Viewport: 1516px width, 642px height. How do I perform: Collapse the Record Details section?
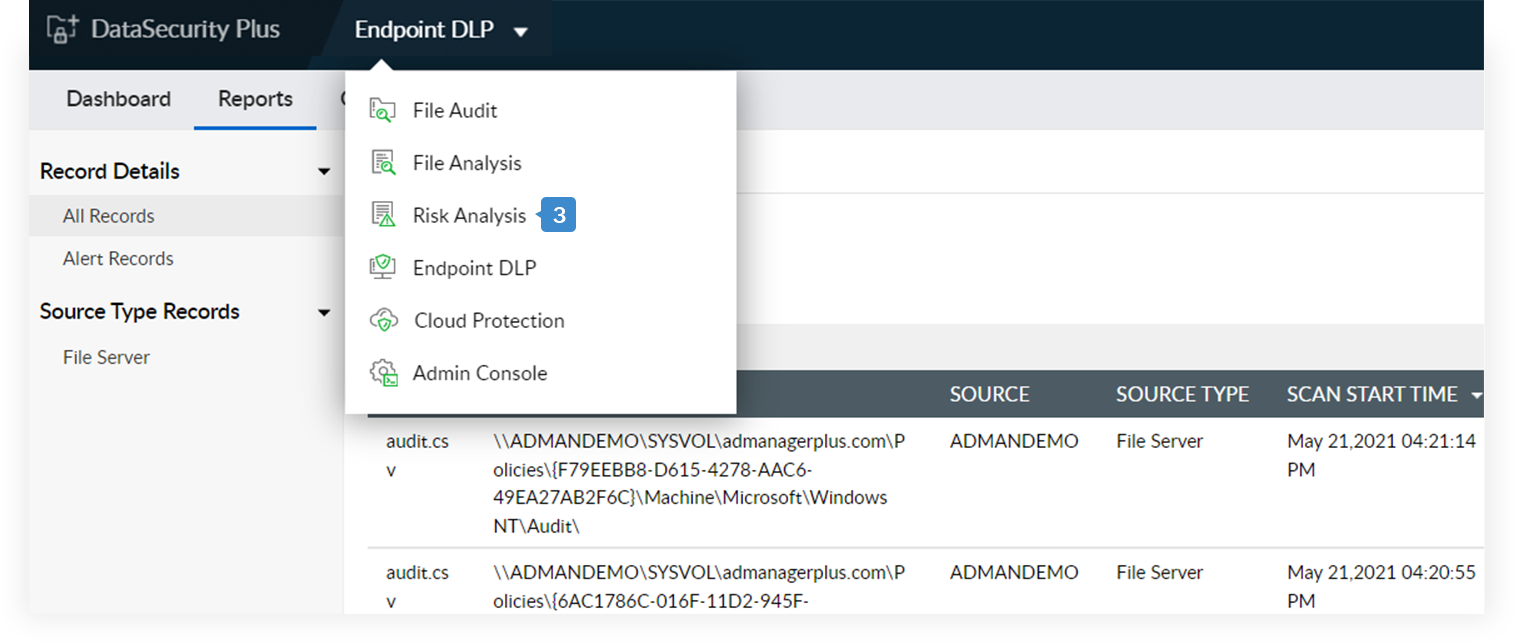point(324,172)
